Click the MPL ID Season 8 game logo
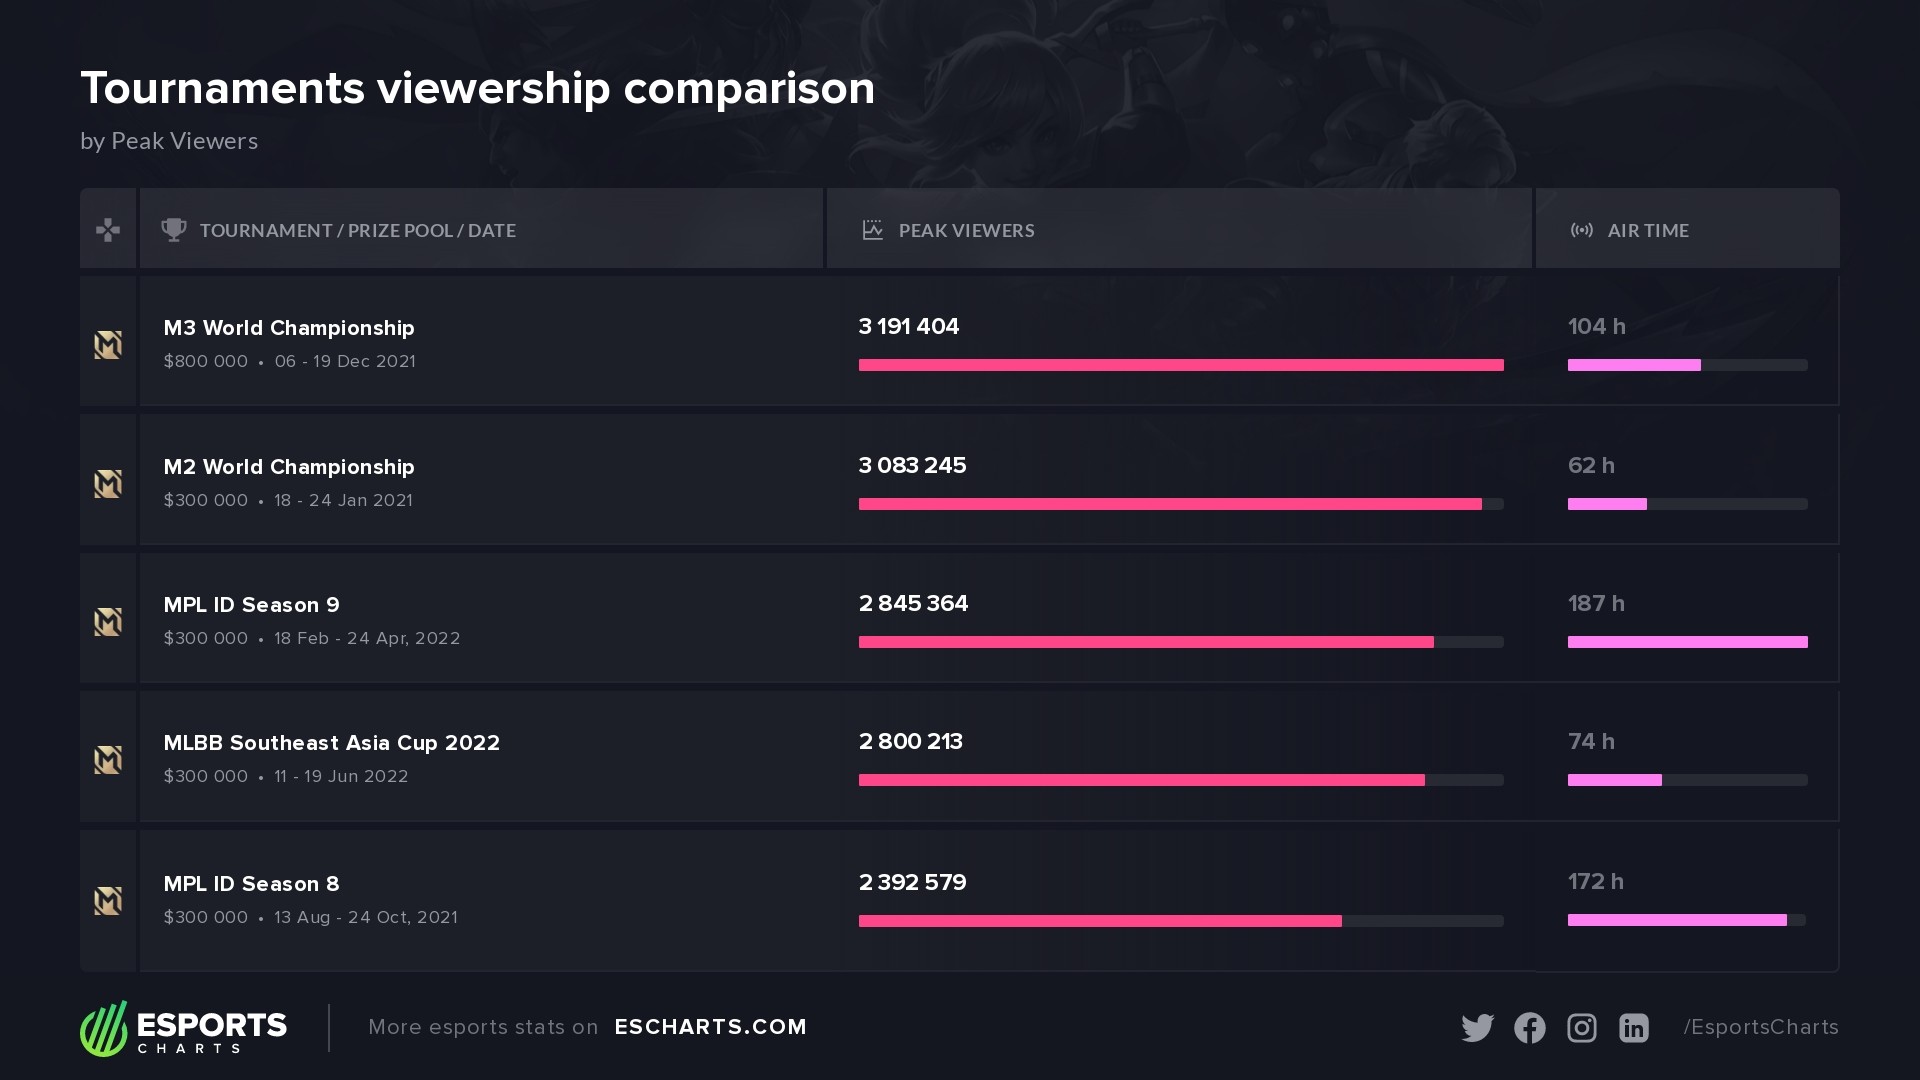The width and height of the screenshot is (1920, 1080). tap(108, 901)
